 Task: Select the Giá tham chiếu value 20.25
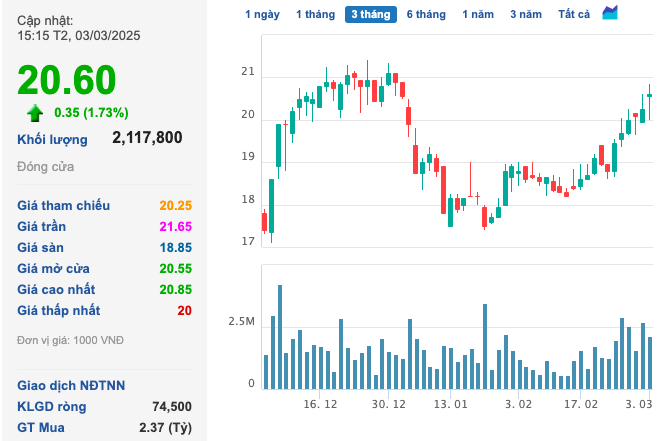pos(175,205)
